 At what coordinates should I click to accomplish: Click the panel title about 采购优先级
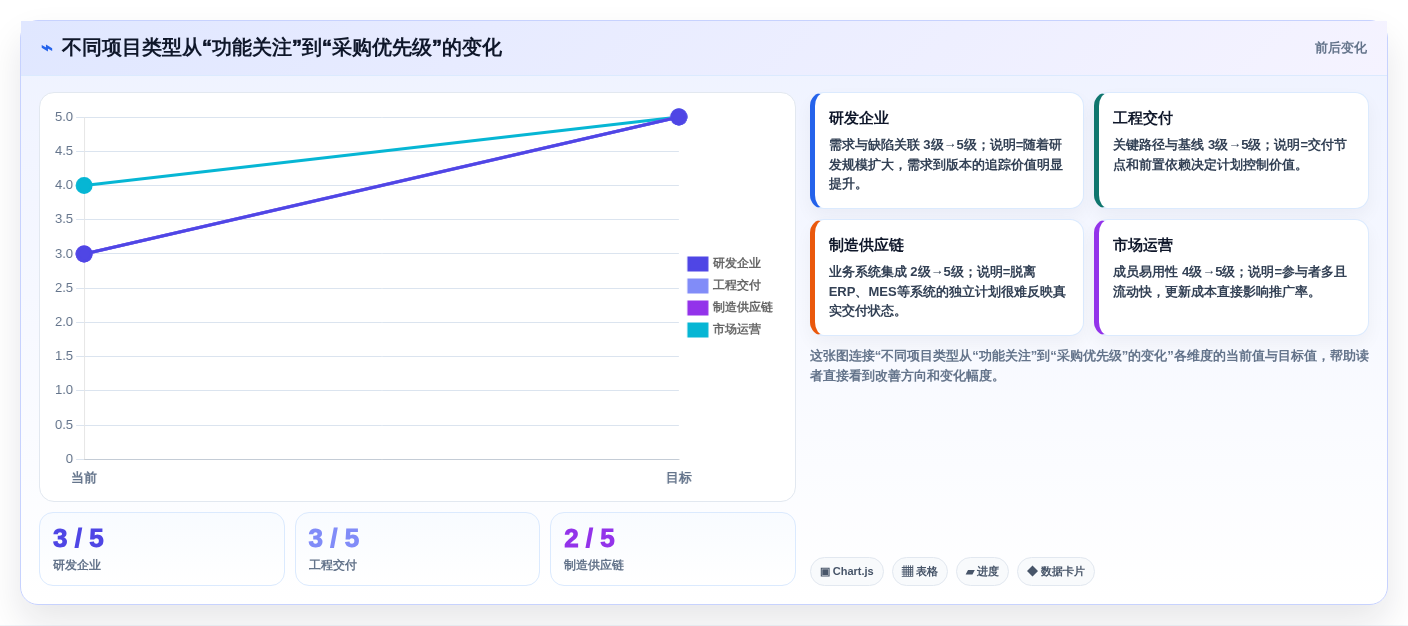pyautogui.click(x=282, y=48)
